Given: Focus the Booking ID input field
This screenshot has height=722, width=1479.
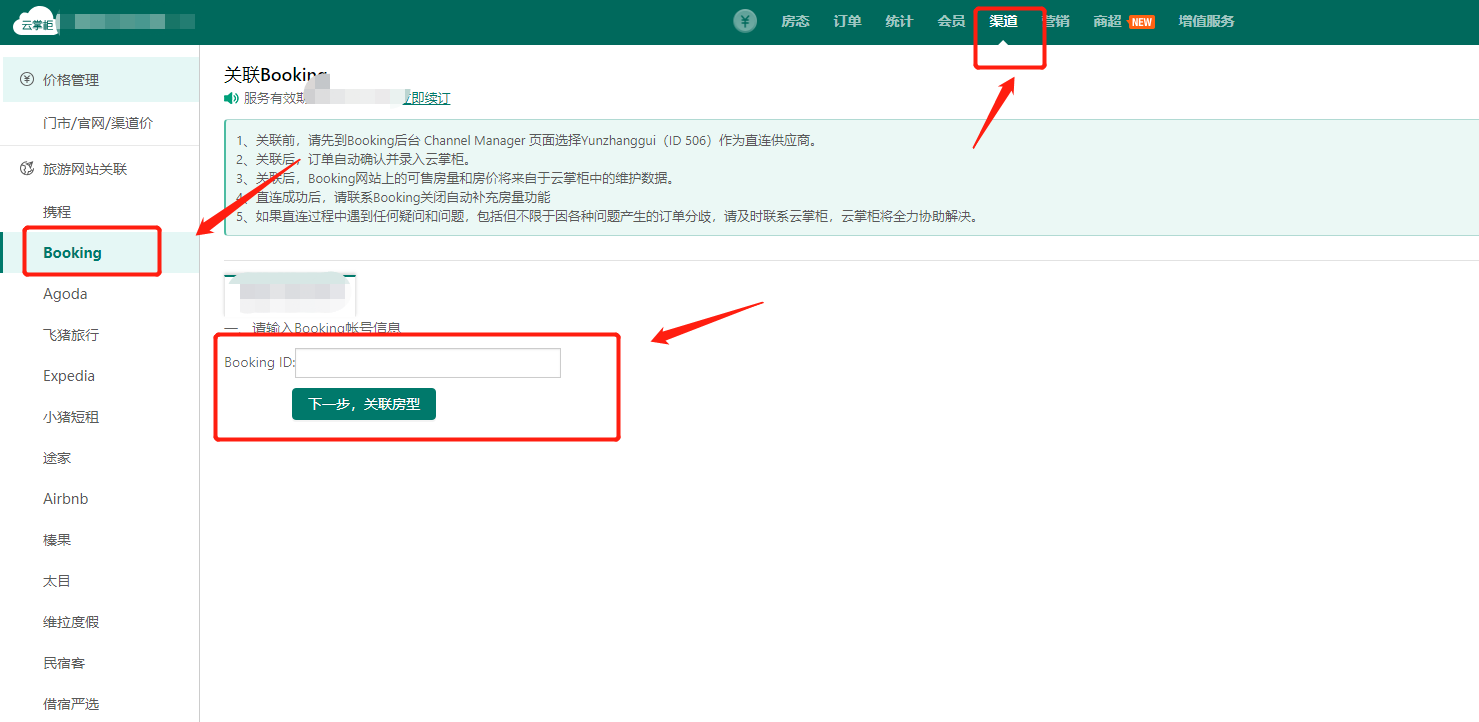Looking at the screenshot, I should [x=428, y=363].
